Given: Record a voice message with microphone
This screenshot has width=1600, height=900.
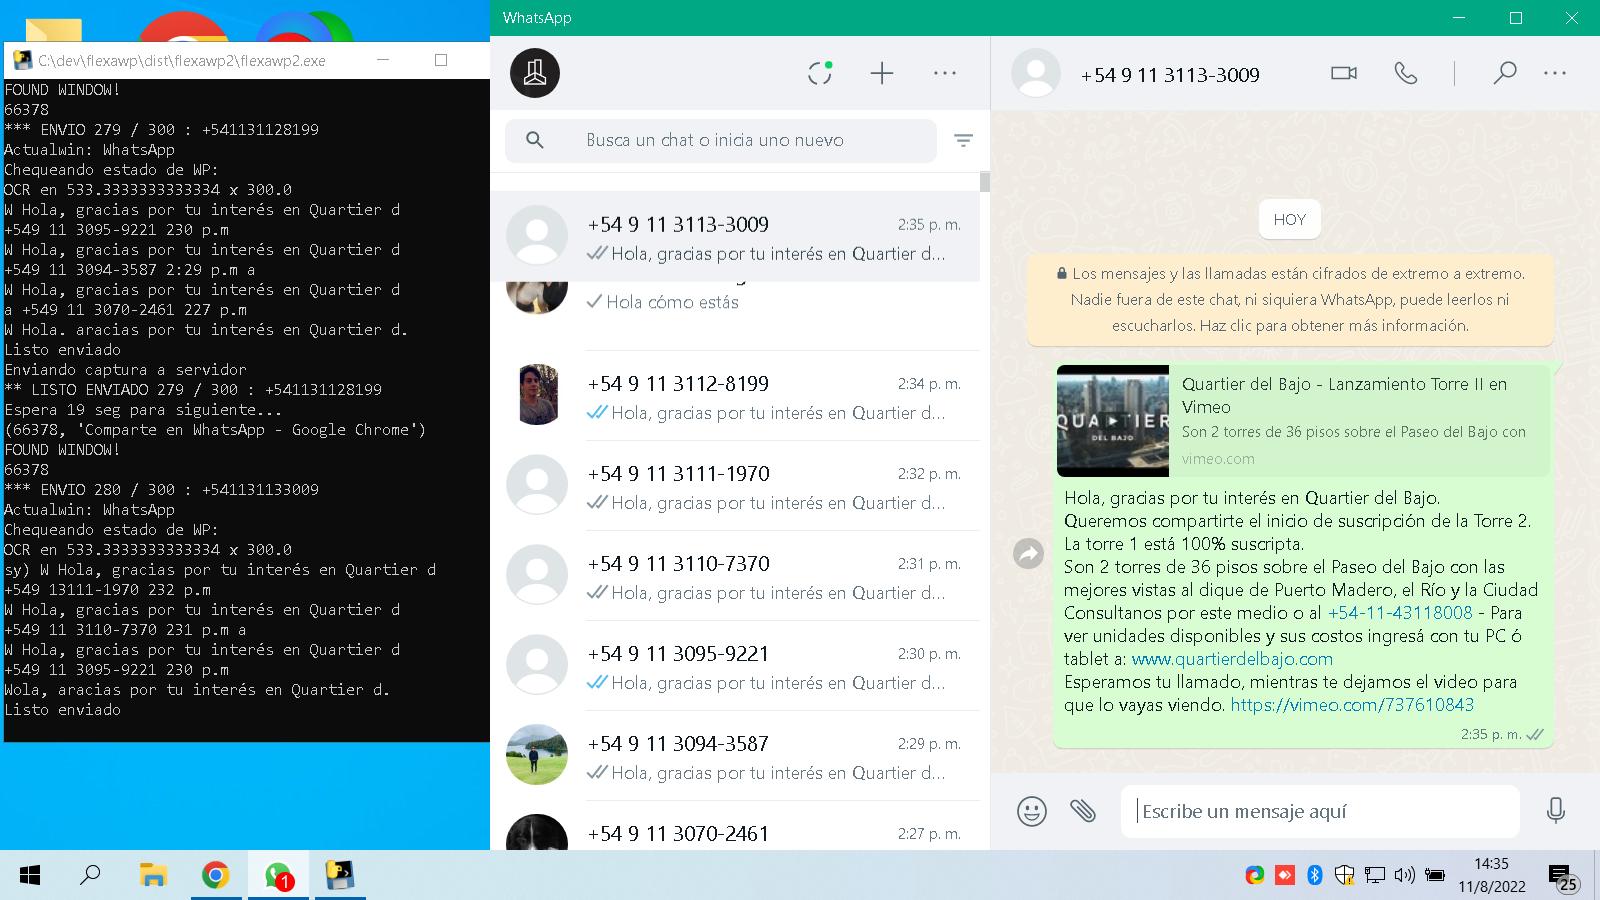Looking at the screenshot, I should coord(1556,810).
